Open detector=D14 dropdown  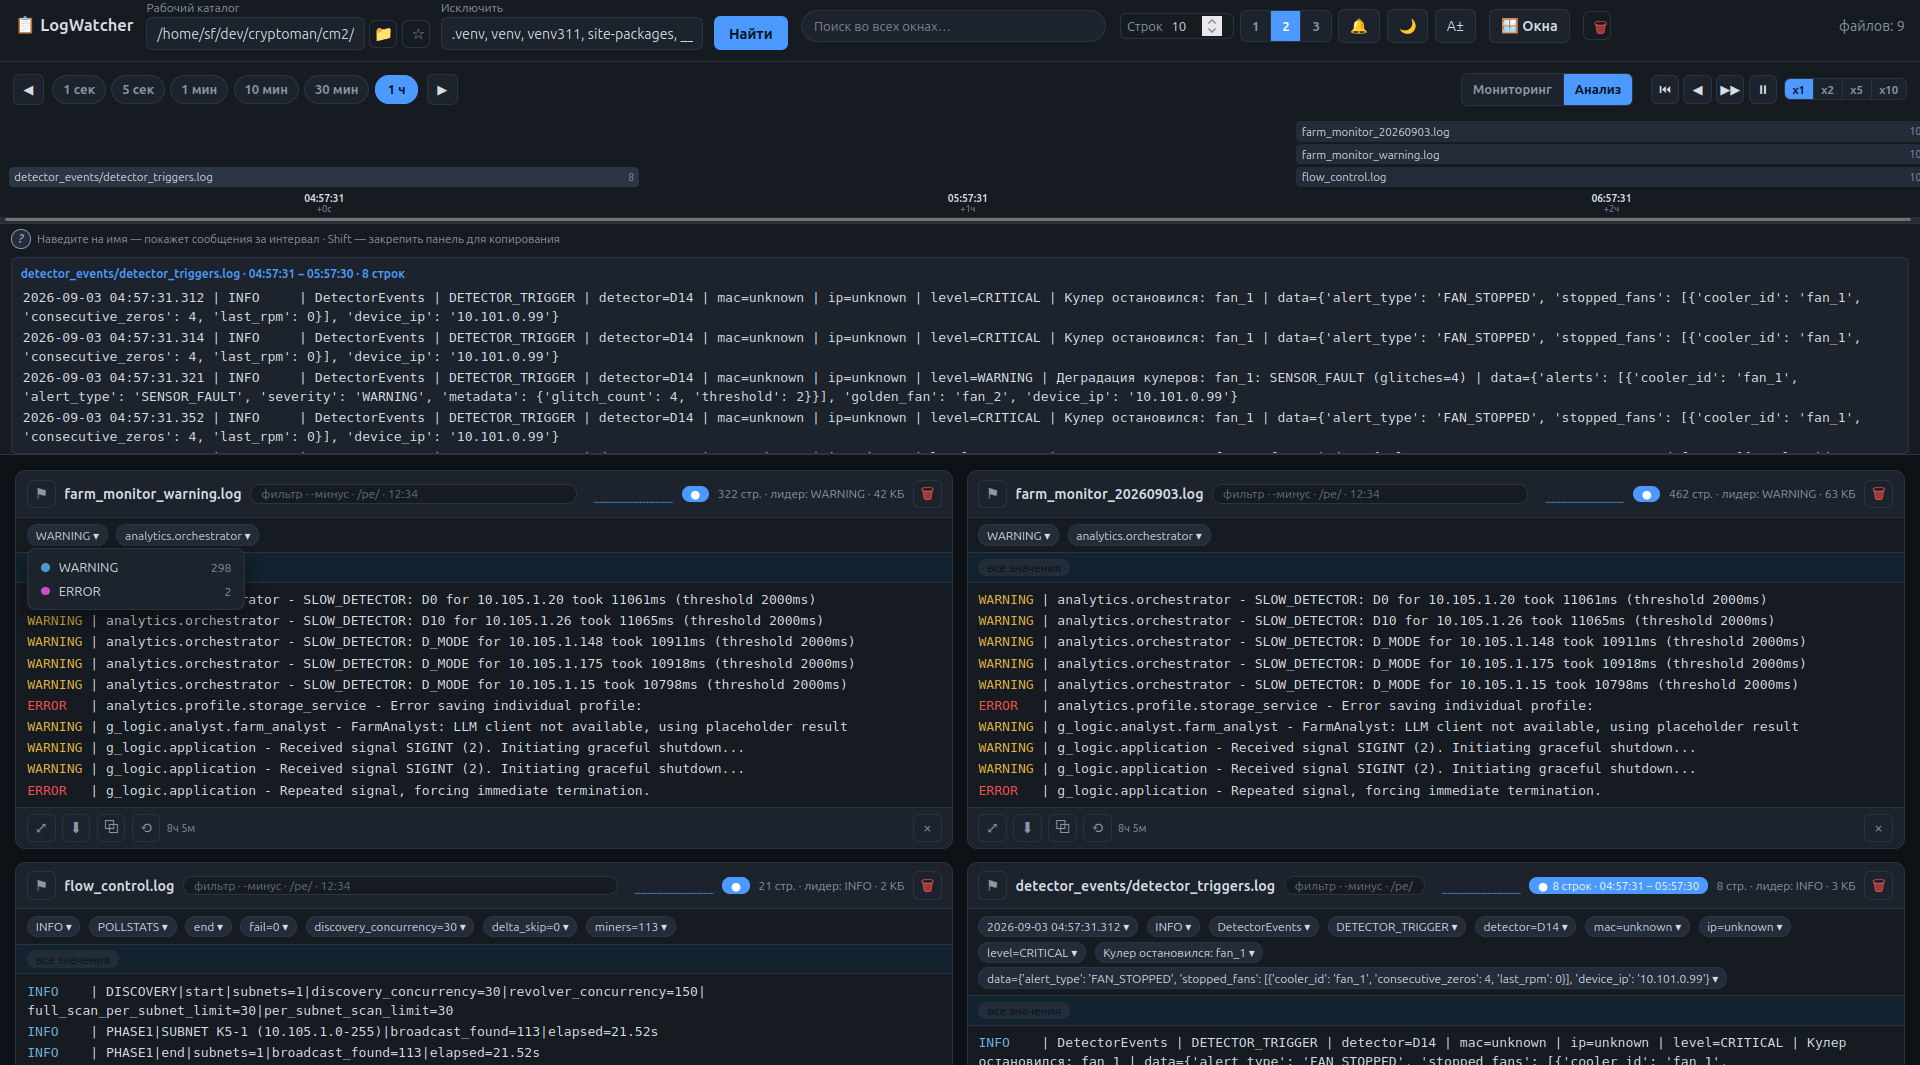pyautogui.click(x=1525, y=927)
